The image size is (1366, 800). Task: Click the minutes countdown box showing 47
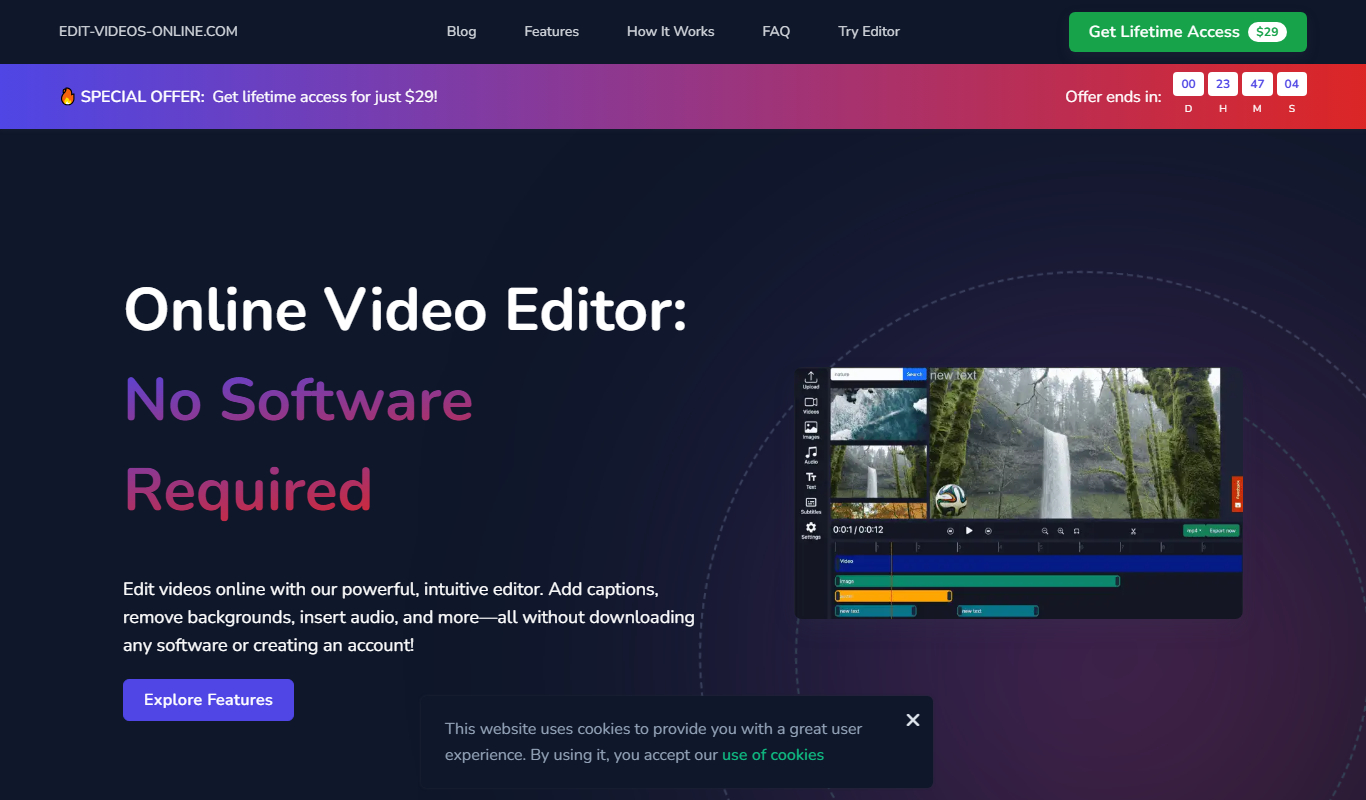click(1257, 84)
